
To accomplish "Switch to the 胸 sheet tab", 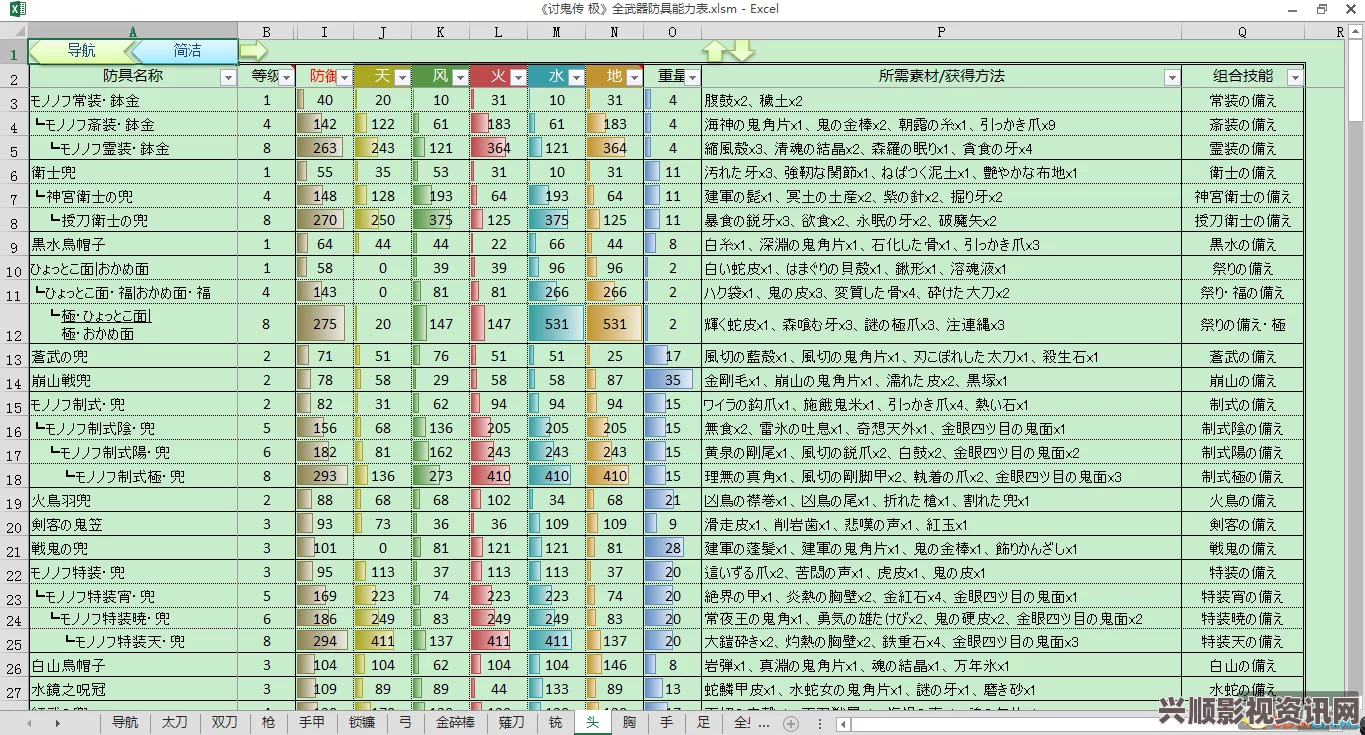I will [x=629, y=722].
